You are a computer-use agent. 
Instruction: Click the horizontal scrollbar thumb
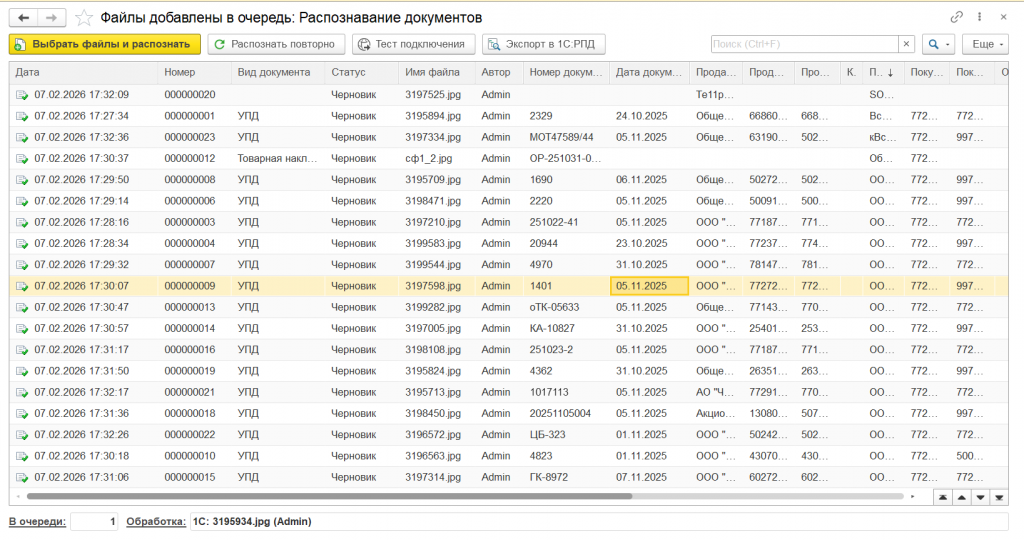pos(329,496)
